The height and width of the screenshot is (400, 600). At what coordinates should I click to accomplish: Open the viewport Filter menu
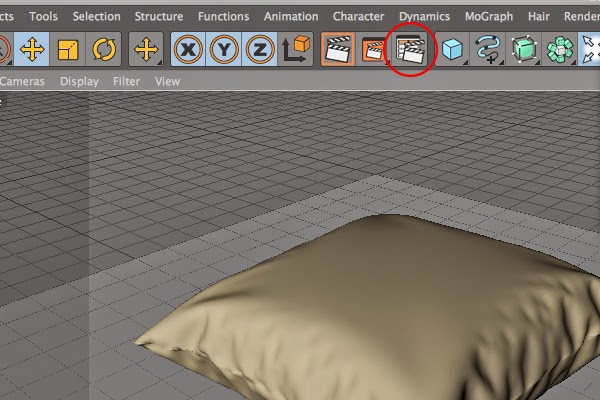tap(126, 81)
